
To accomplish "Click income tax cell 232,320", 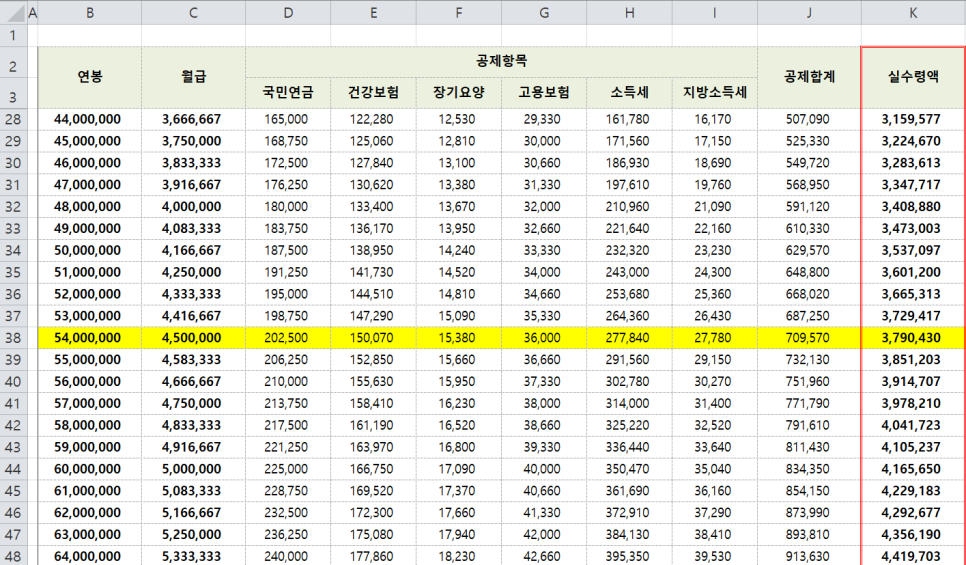I will pos(629,250).
